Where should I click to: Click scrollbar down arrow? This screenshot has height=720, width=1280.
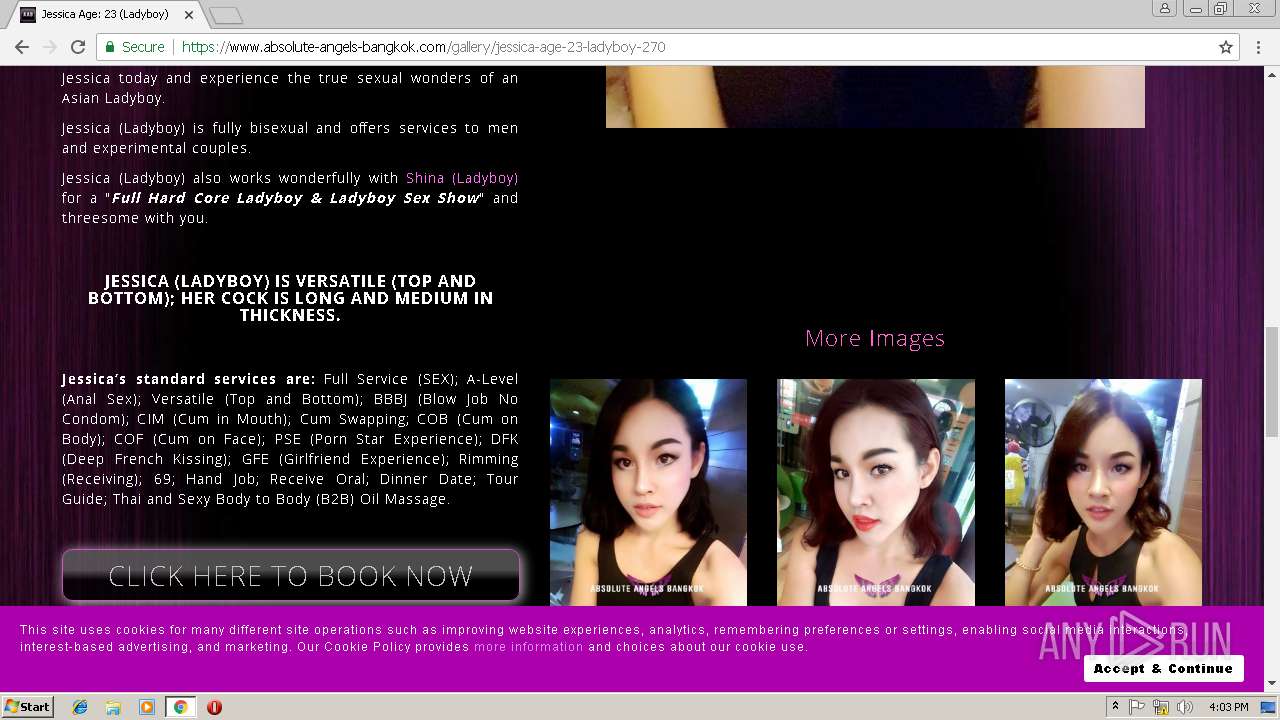(1272, 684)
